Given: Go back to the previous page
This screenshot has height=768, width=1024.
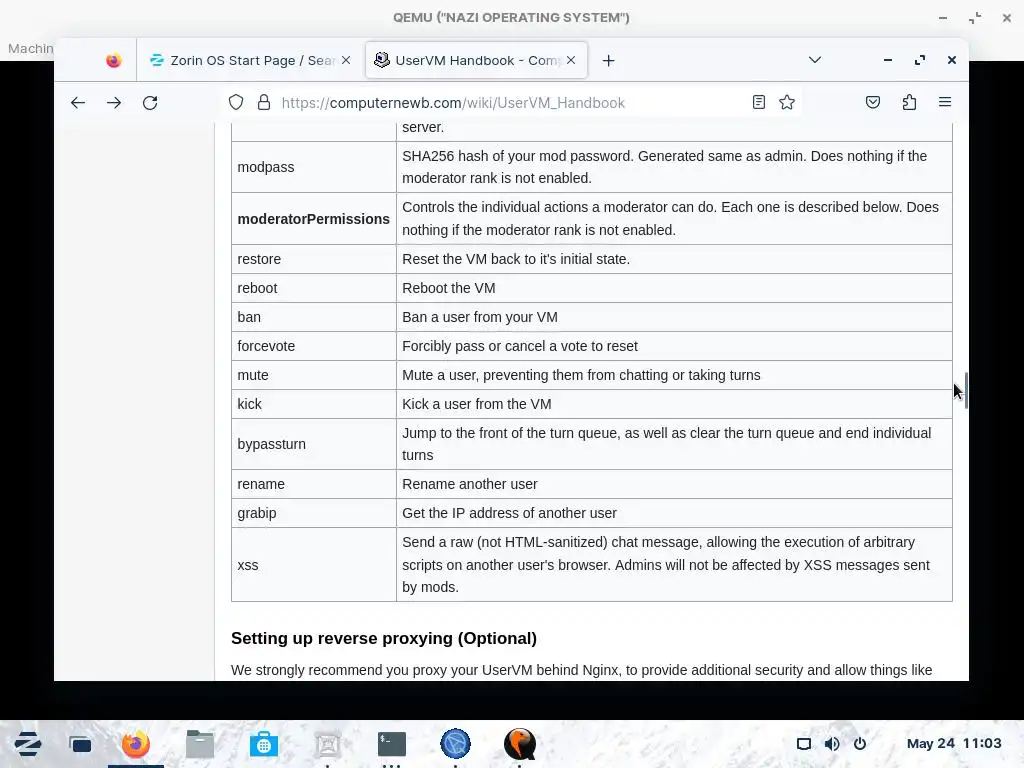Looking at the screenshot, I should click(x=78, y=103).
